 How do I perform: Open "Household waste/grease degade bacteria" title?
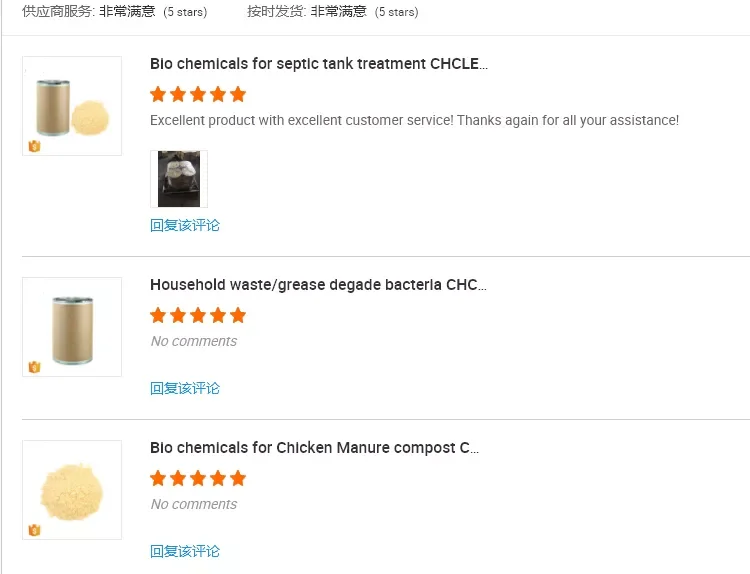pos(318,285)
